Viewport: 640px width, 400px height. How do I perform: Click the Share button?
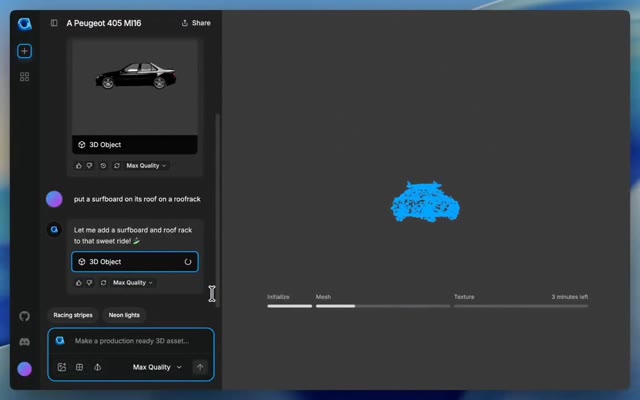click(196, 23)
